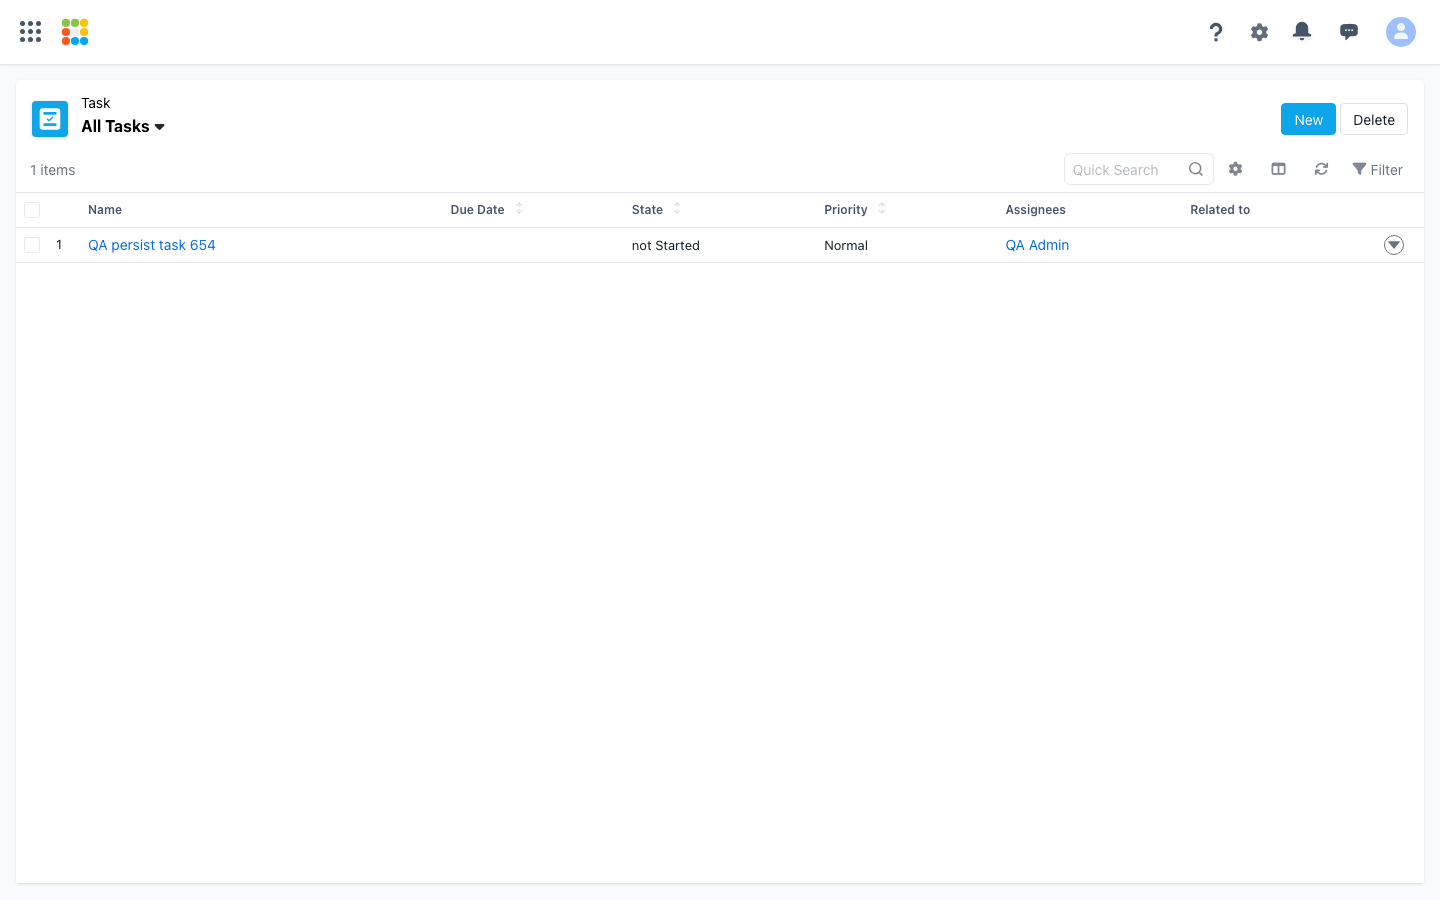1440x900 pixels.
Task: Show notifications bell
Action: click(1302, 32)
